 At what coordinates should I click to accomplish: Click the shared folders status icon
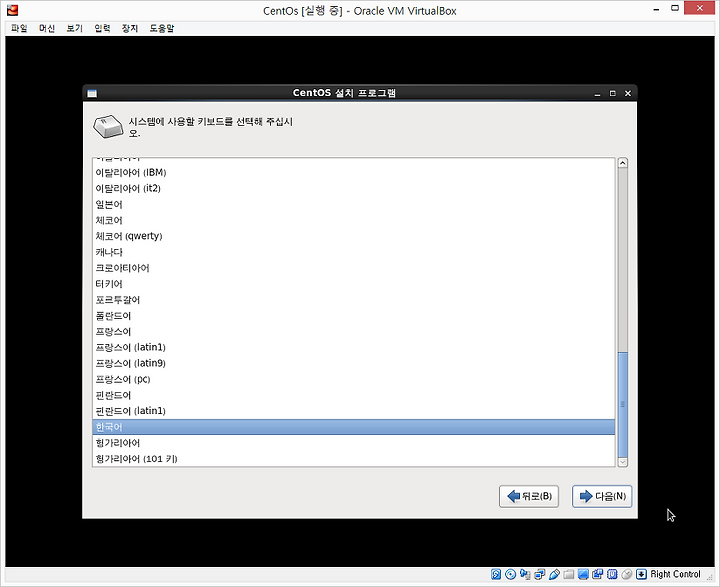click(569, 574)
